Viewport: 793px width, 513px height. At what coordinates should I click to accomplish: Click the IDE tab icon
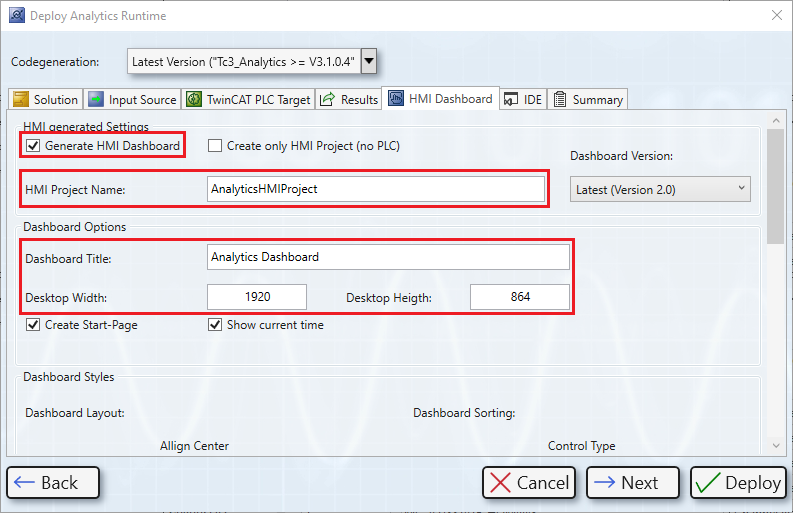click(x=511, y=99)
